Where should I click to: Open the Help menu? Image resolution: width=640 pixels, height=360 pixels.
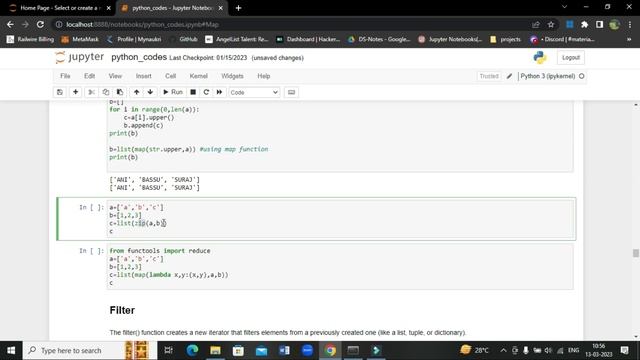click(264, 76)
